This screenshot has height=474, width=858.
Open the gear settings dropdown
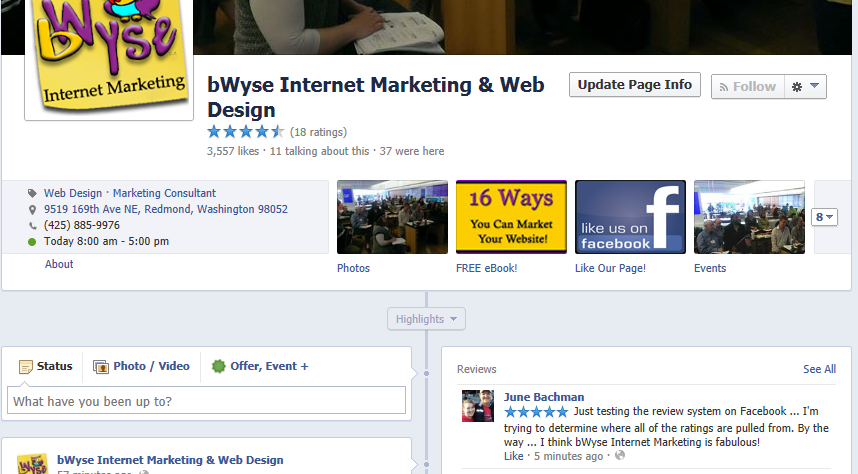pos(805,86)
